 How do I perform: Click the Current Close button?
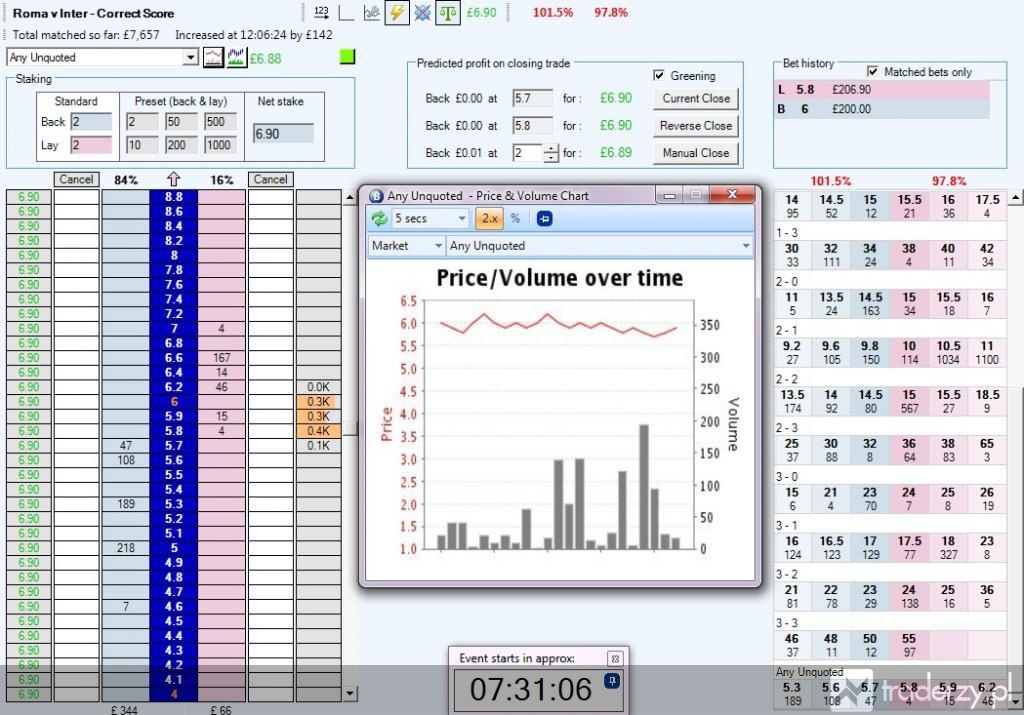tap(696, 99)
